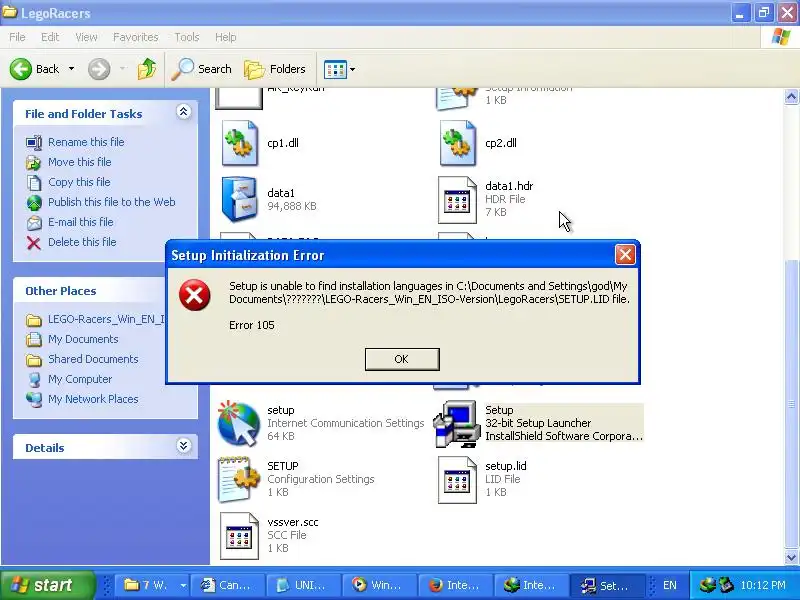Switch to the 'Can...' taskbar window

(x=228, y=585)
